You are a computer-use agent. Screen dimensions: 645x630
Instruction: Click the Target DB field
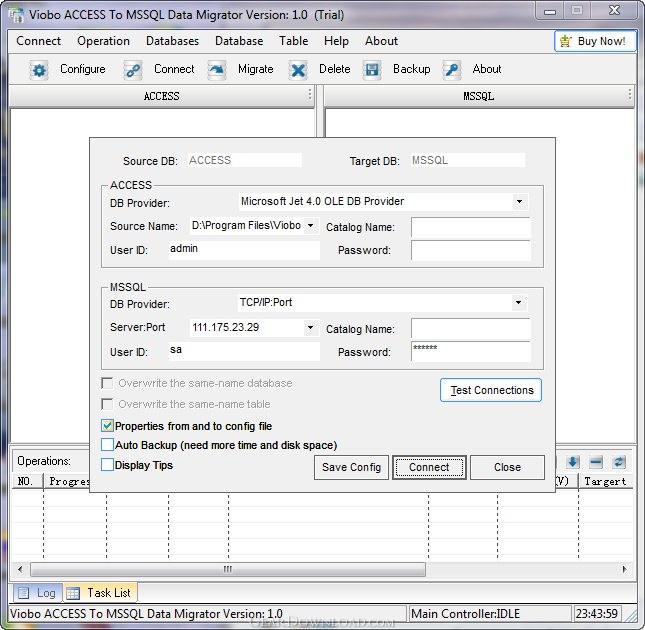468,160
